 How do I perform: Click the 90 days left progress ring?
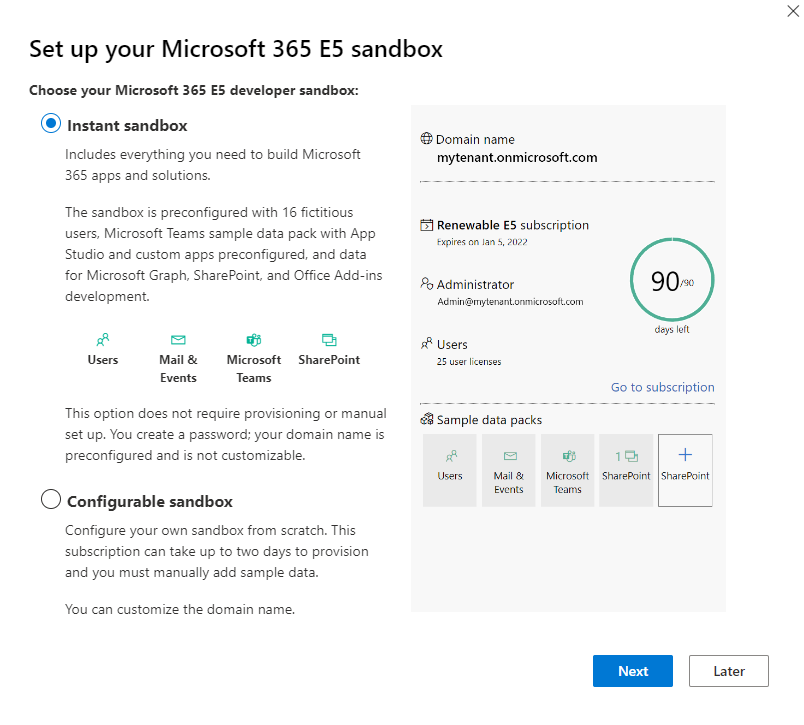pos(672,280)
